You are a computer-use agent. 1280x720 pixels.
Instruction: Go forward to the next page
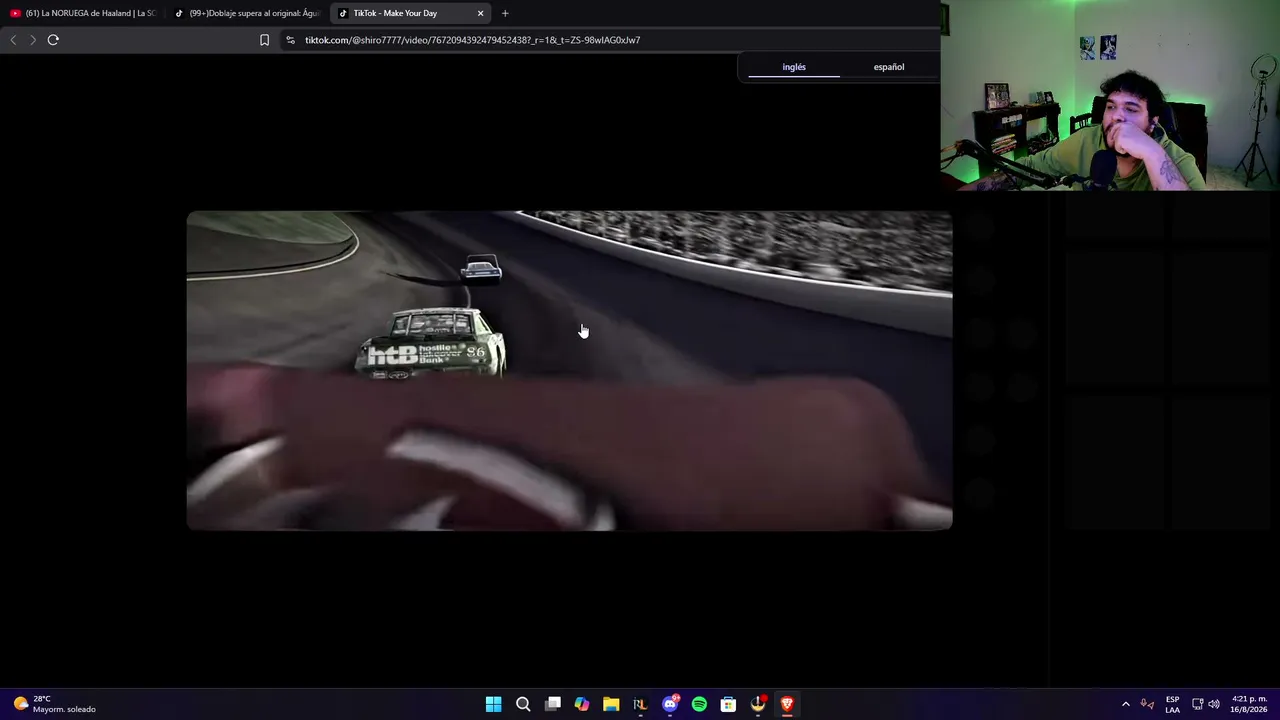[33, 40]
